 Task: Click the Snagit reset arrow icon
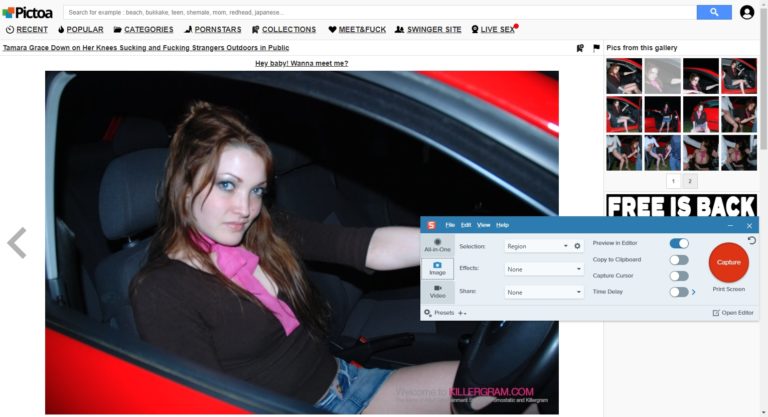(x=751, y=241)
